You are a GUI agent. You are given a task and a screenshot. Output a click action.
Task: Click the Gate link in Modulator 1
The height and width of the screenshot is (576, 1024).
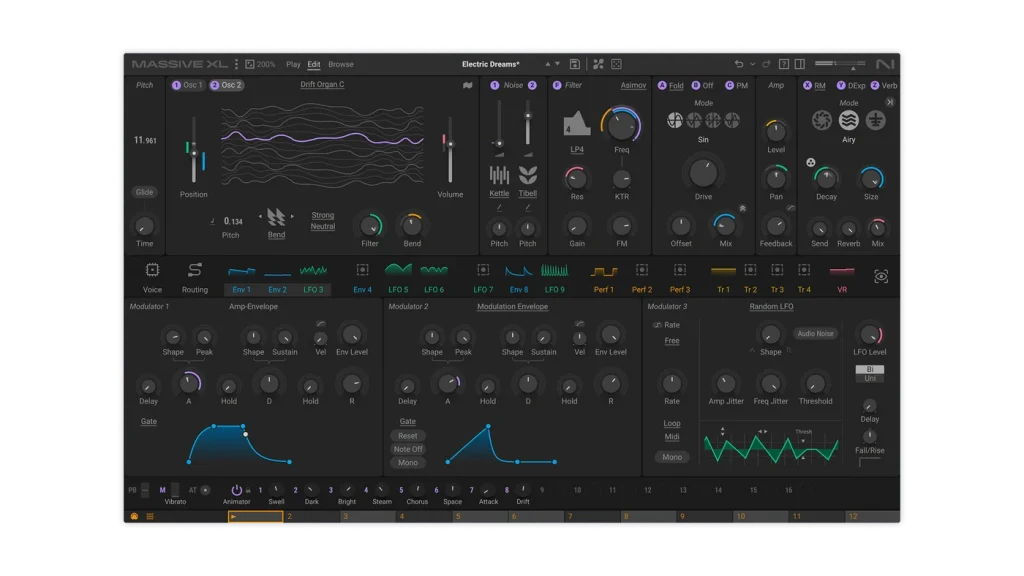[x=148, y=421]
